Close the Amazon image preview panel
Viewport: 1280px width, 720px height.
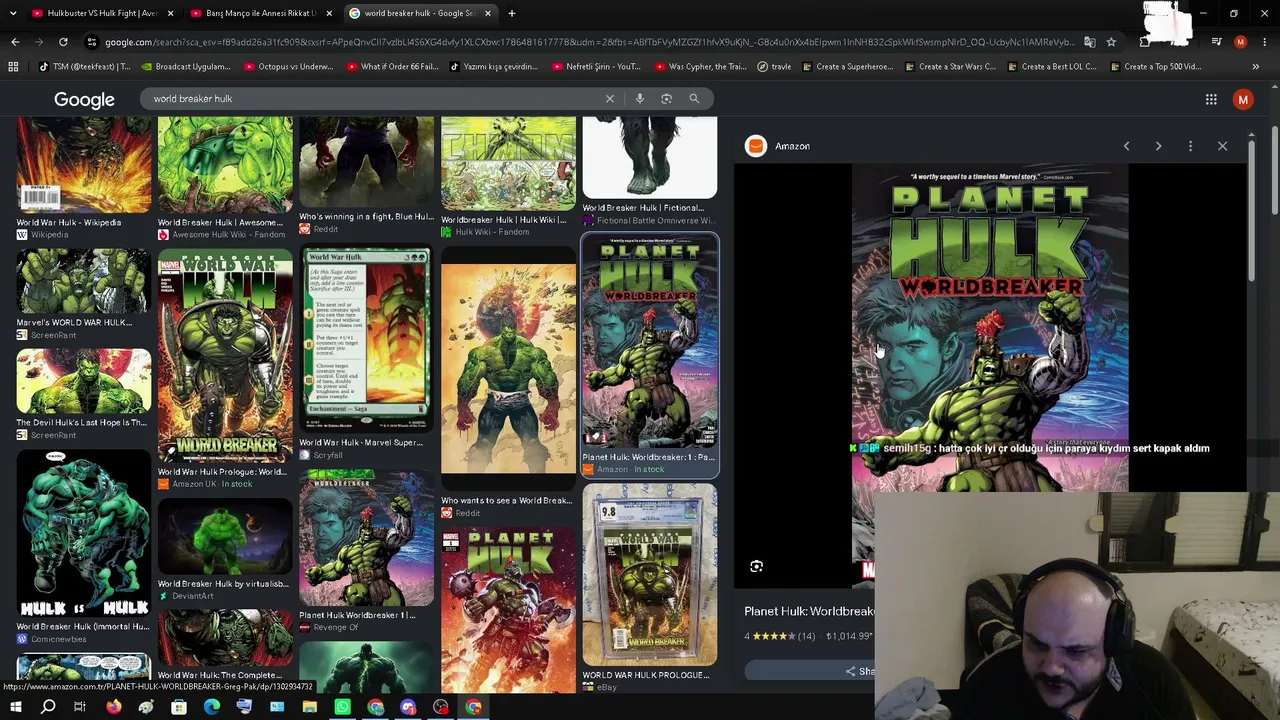[1222, 146]
